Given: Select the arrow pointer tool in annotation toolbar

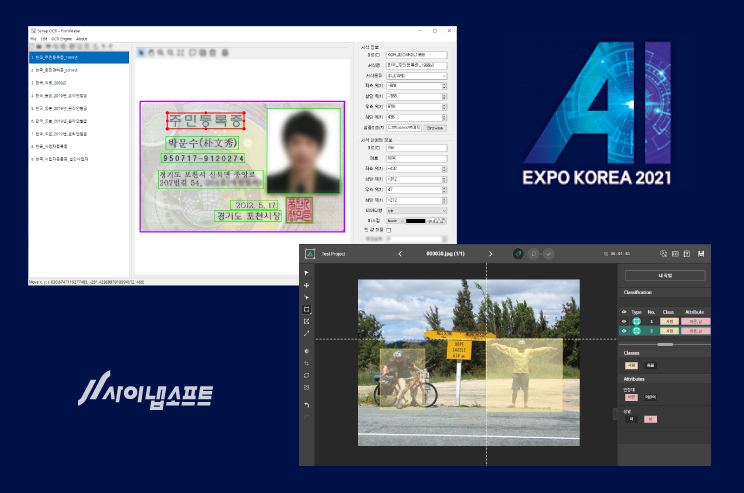Looking at the screenshot, I should pos(307,273).
